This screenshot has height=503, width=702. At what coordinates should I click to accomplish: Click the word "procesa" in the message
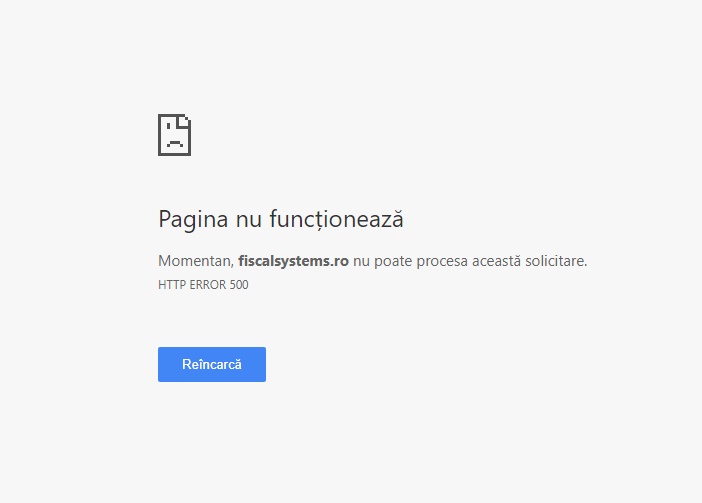click(x=442, y=261)
